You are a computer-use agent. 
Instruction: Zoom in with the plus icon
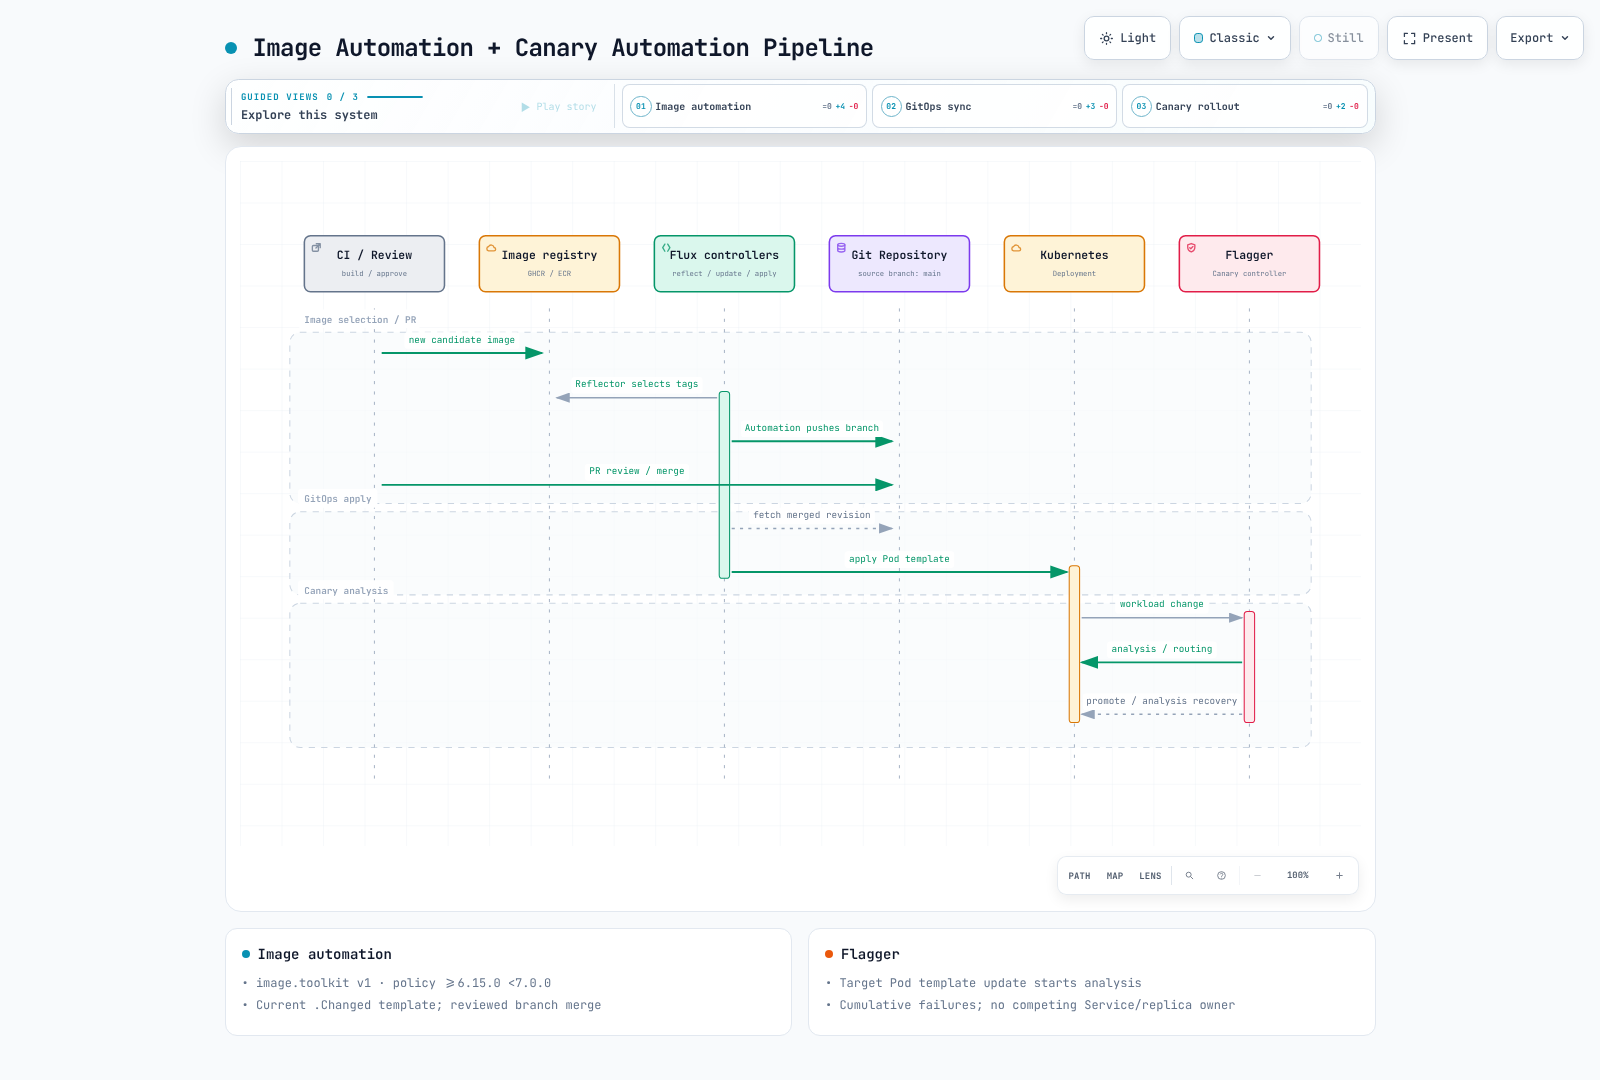(x=1339, y=876)
